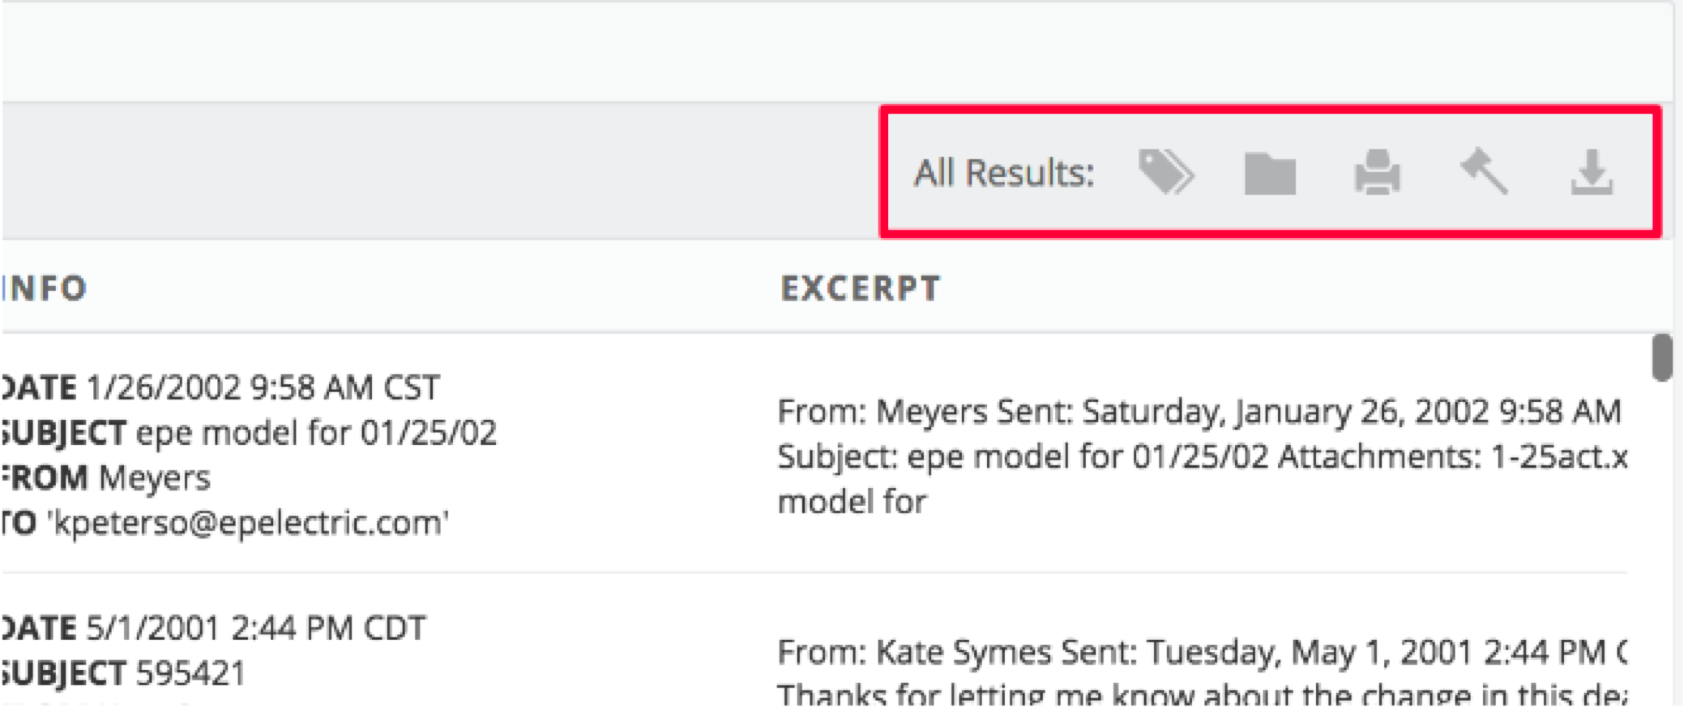1688x713 pixels.
Task: Click recipient kpeterso@epelectric.com
Action: point(248,523)
